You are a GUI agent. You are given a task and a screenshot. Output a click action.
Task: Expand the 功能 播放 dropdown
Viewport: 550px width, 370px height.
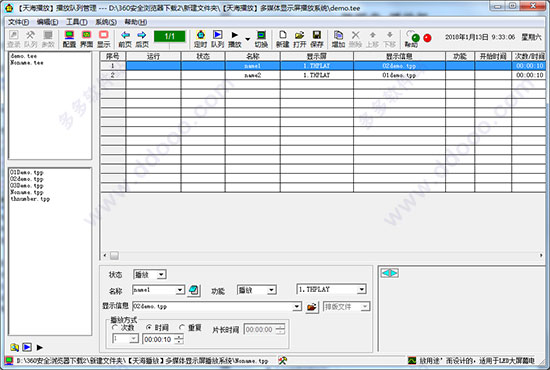(x=271, y=290)
